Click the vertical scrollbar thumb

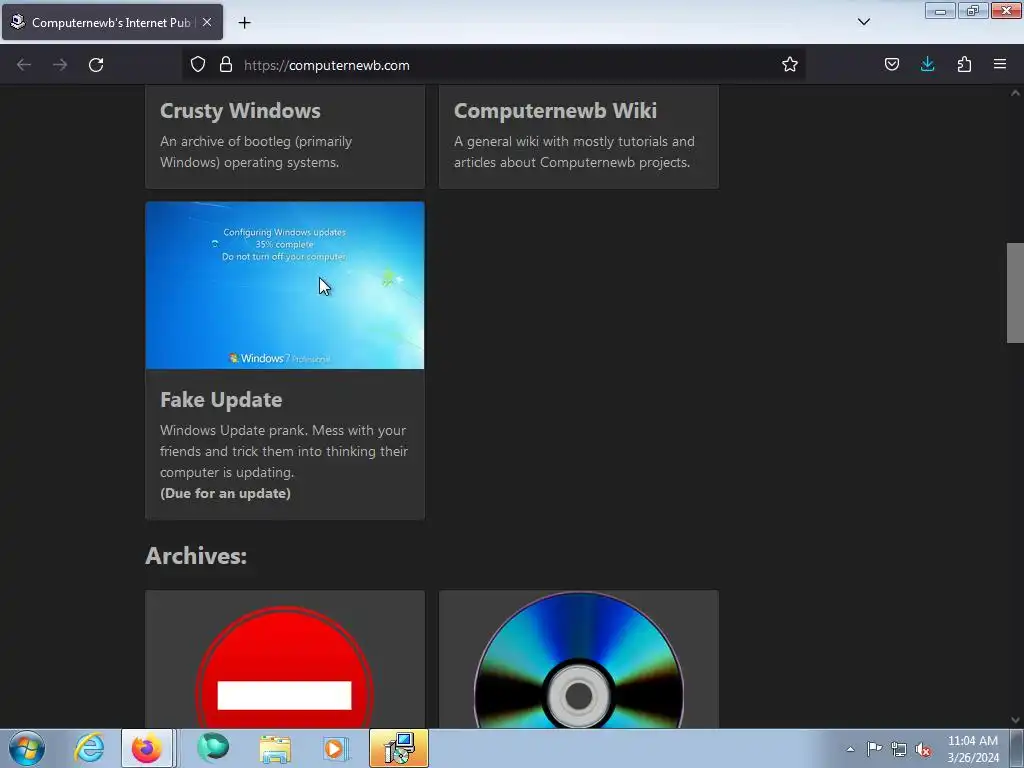pyautogui.click(x=1015, y=293)
